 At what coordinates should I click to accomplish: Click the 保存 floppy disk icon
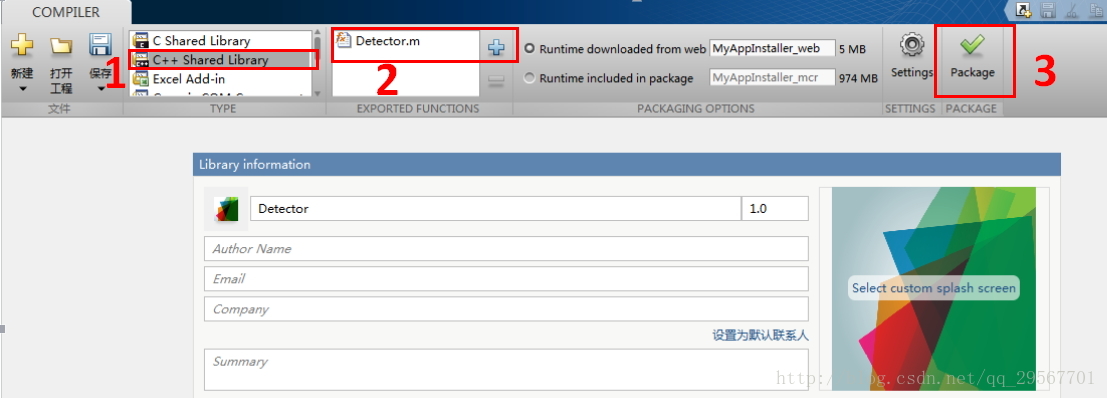100,45
